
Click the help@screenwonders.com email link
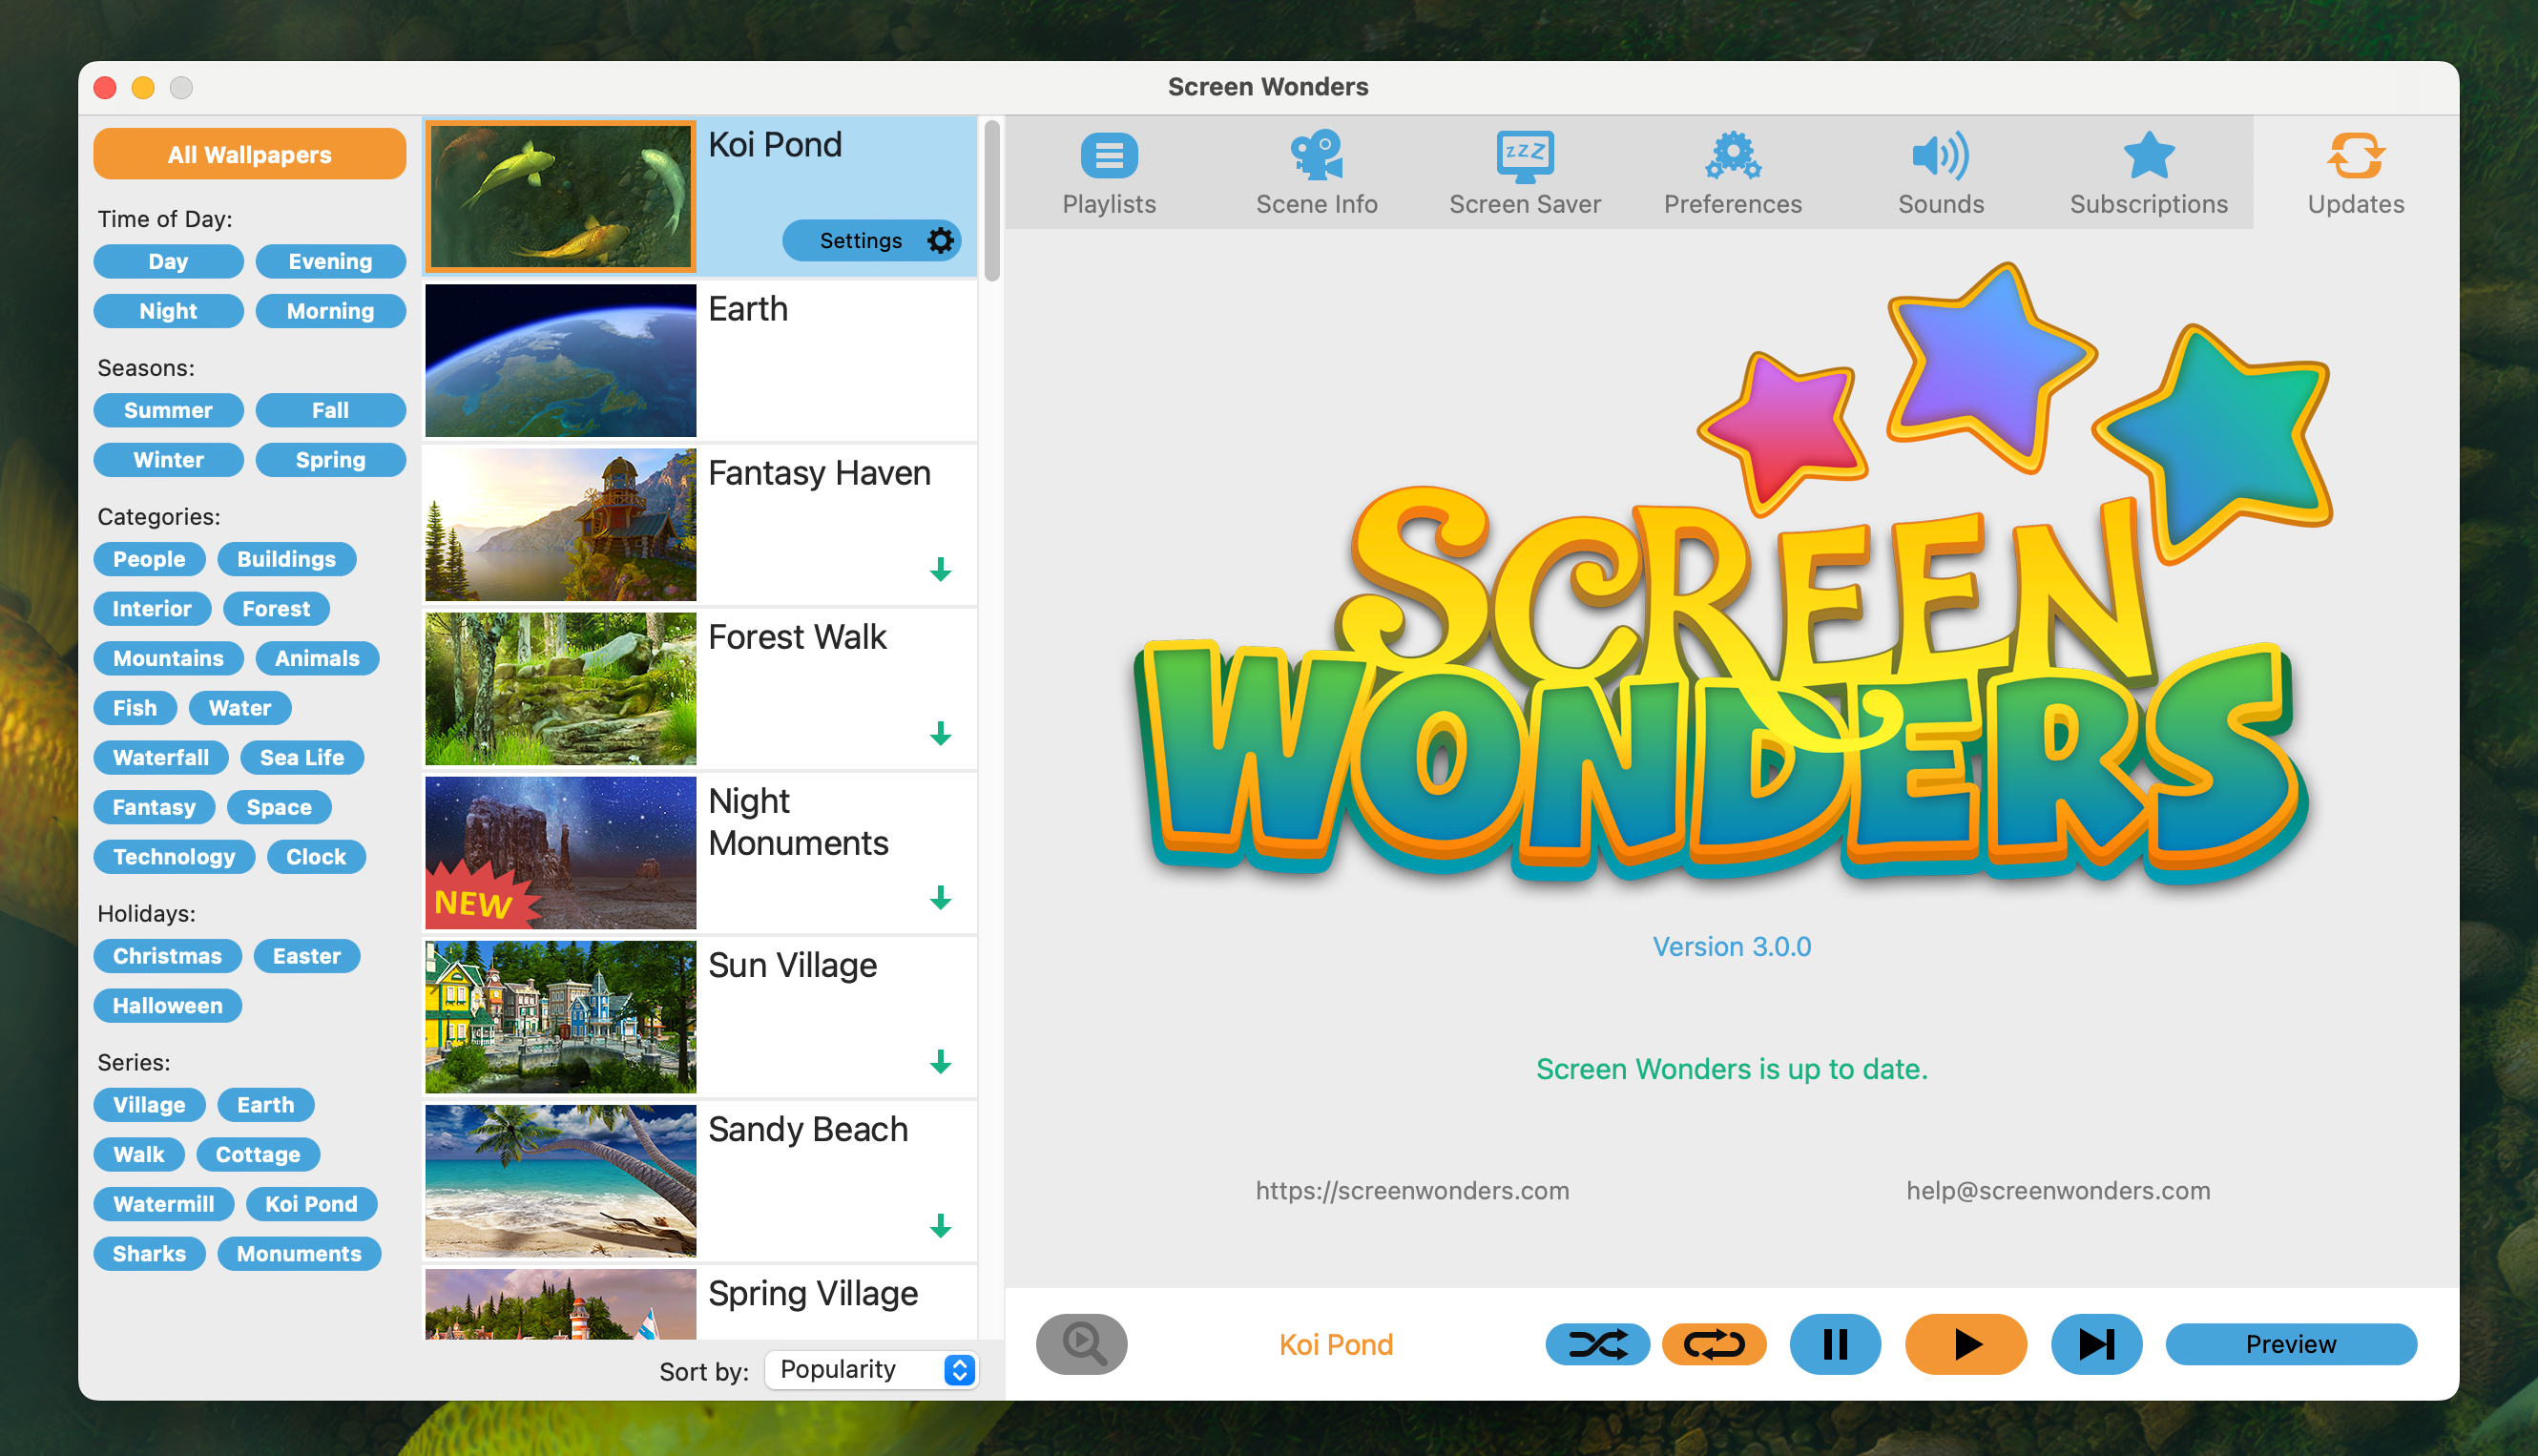tap(2057, 1191)
